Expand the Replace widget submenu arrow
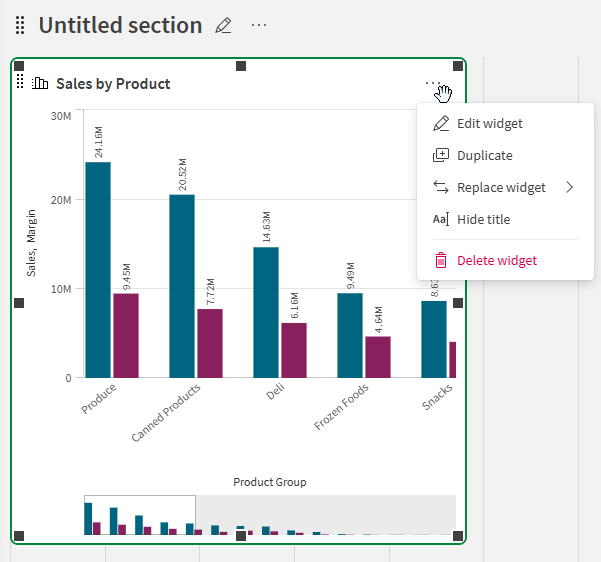Viewport: 601px width, 562px height. (x=570, y=187)
